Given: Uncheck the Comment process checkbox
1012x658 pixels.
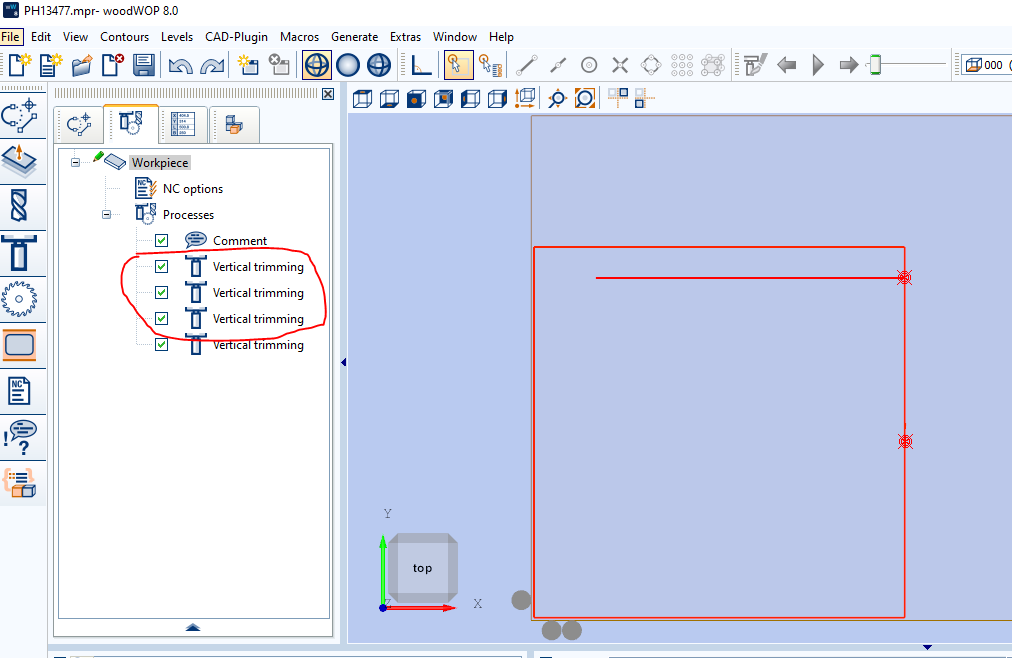Looking at the screenshot, I should coord(161,241).
